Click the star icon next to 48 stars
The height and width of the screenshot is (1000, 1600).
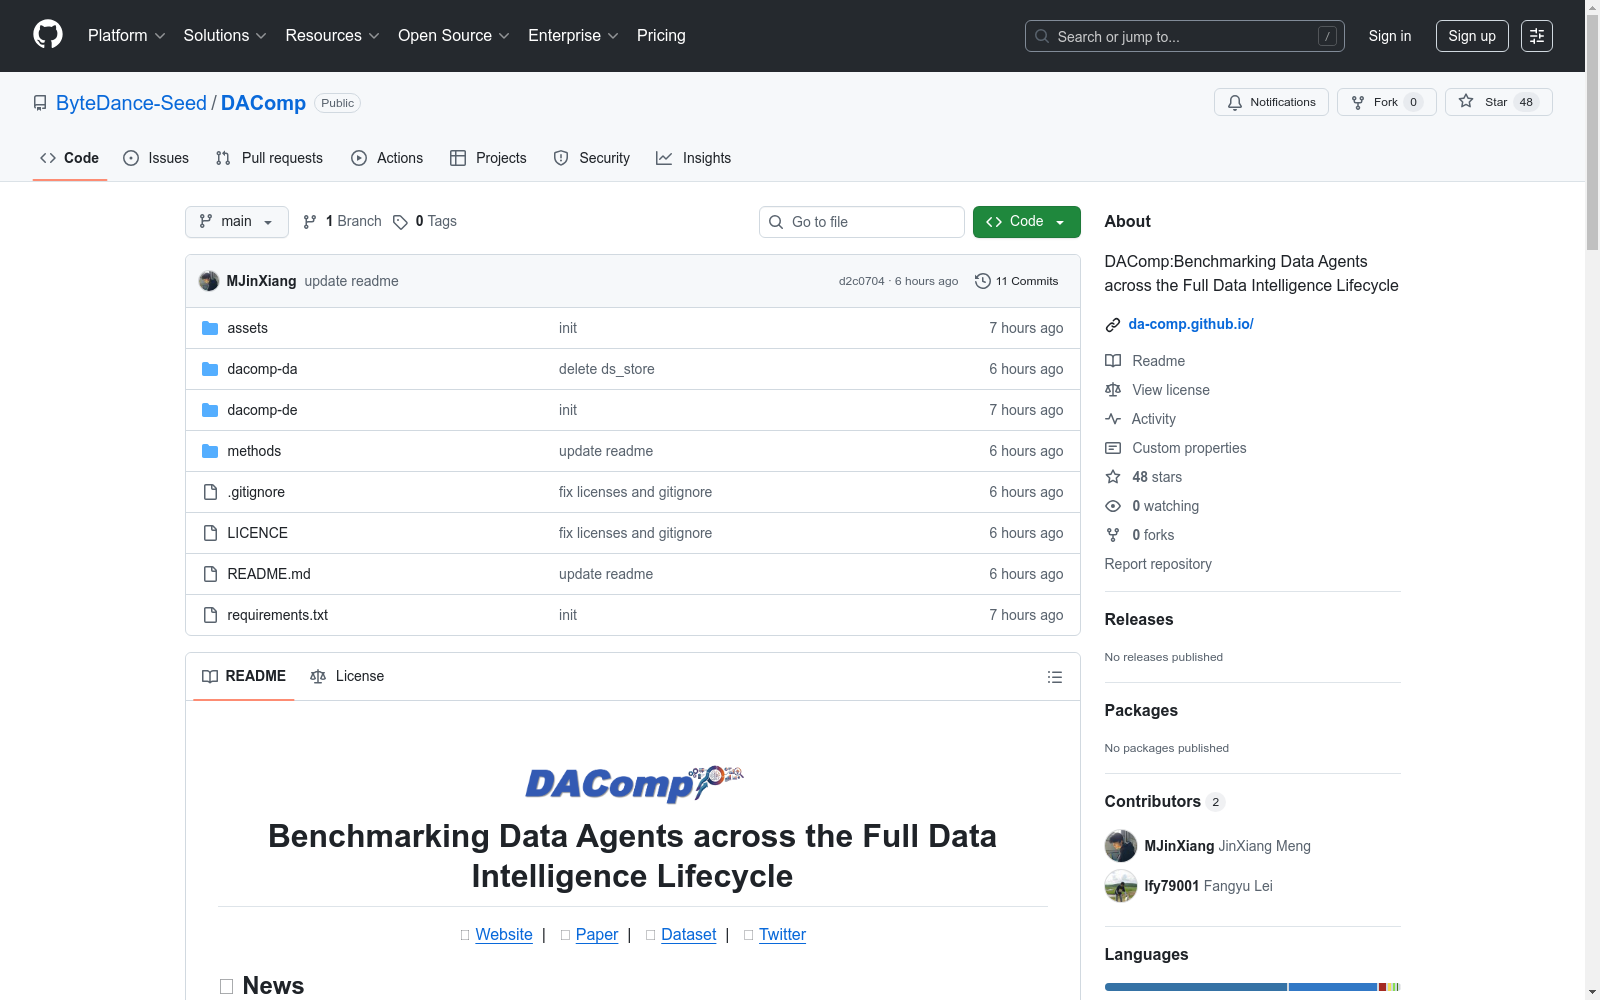point(1113,477)
